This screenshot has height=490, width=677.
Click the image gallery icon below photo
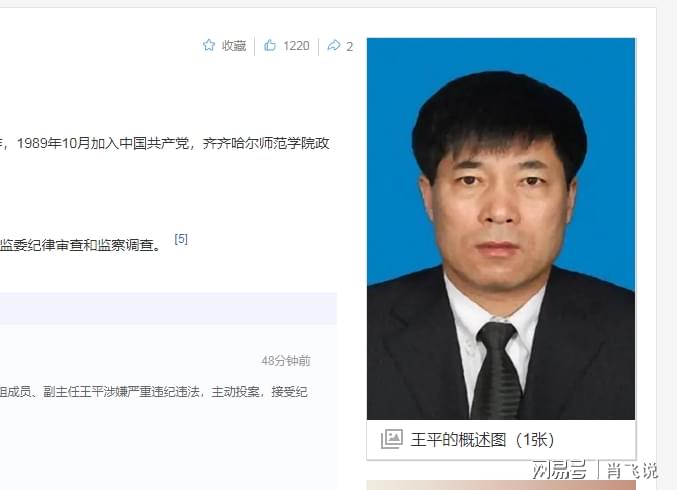point(392,439)
